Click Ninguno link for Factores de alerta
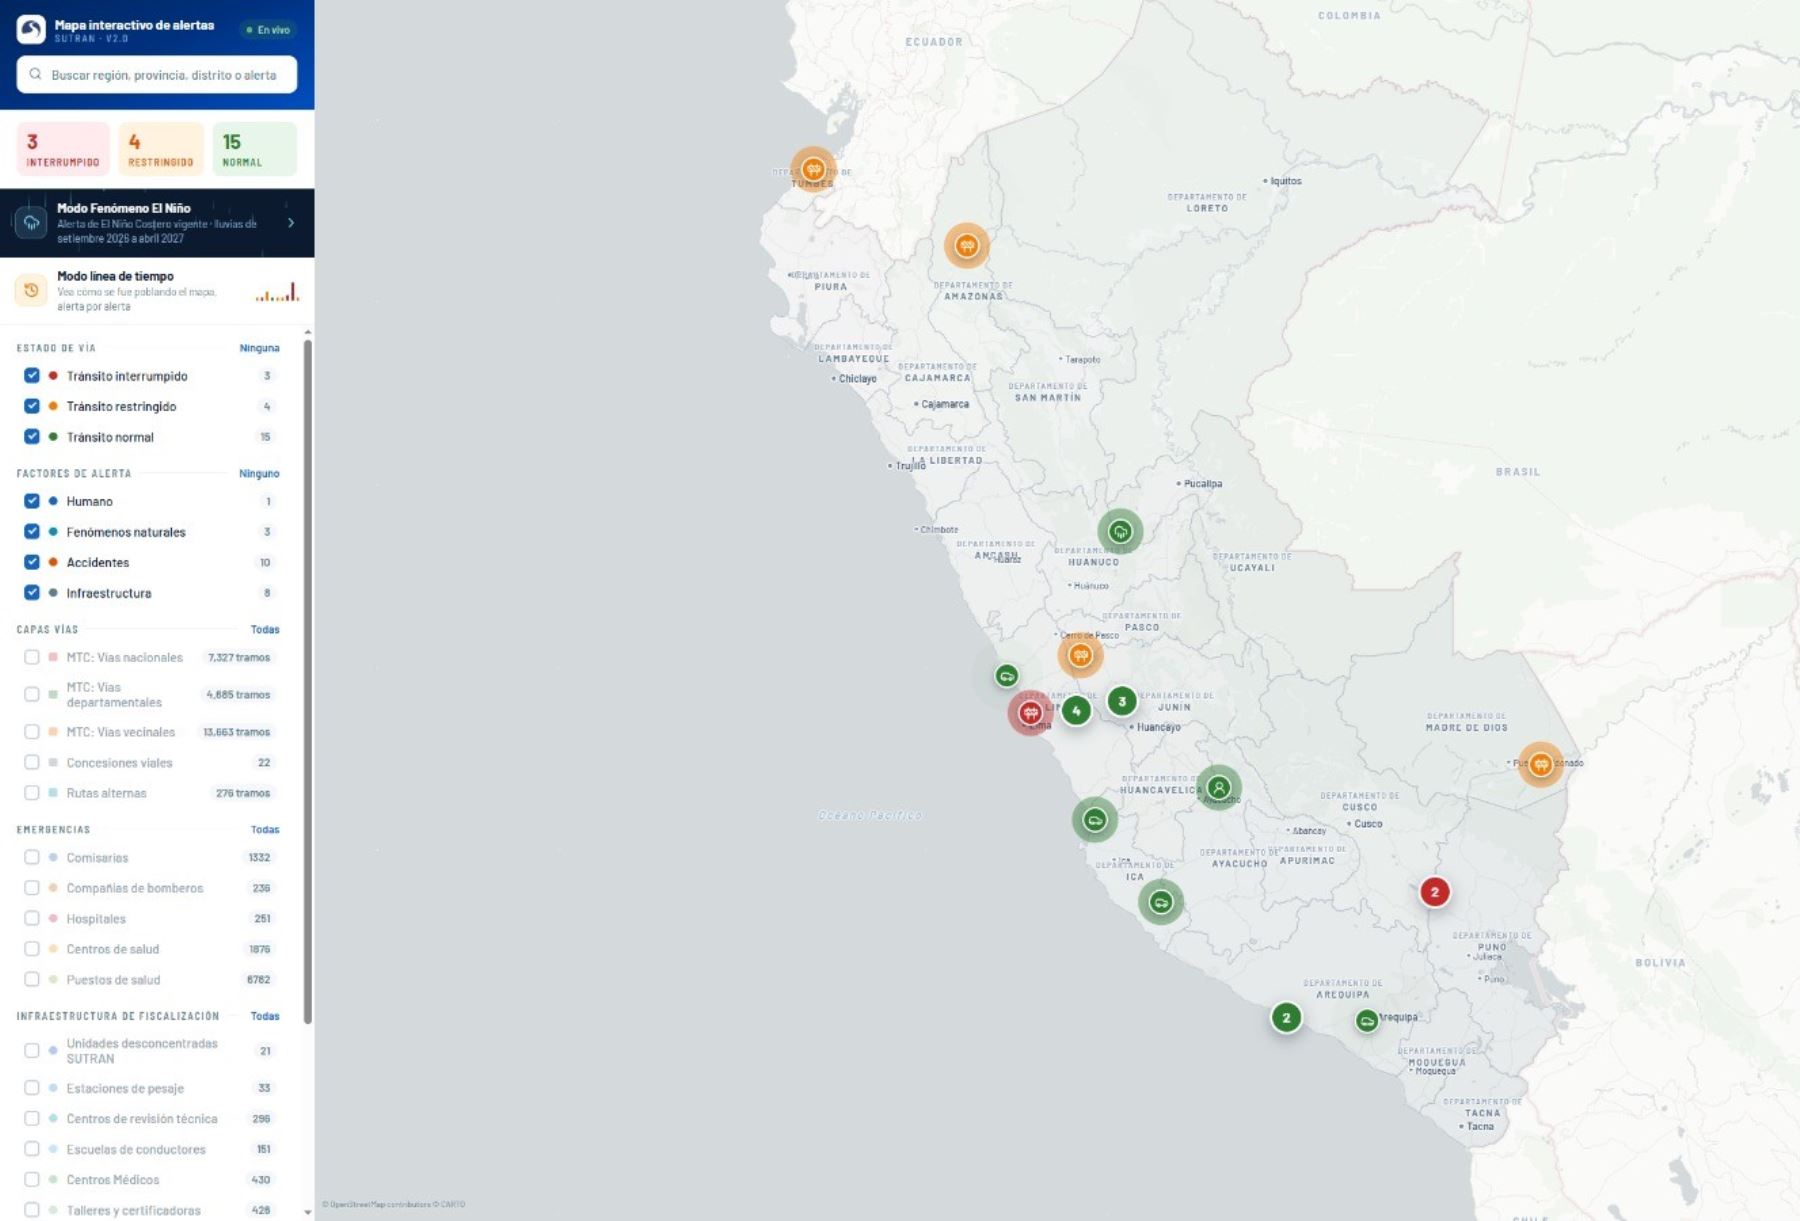The height and width of the screenshot is (1221, 1800). pyautogui.click(x=259, y=473)
